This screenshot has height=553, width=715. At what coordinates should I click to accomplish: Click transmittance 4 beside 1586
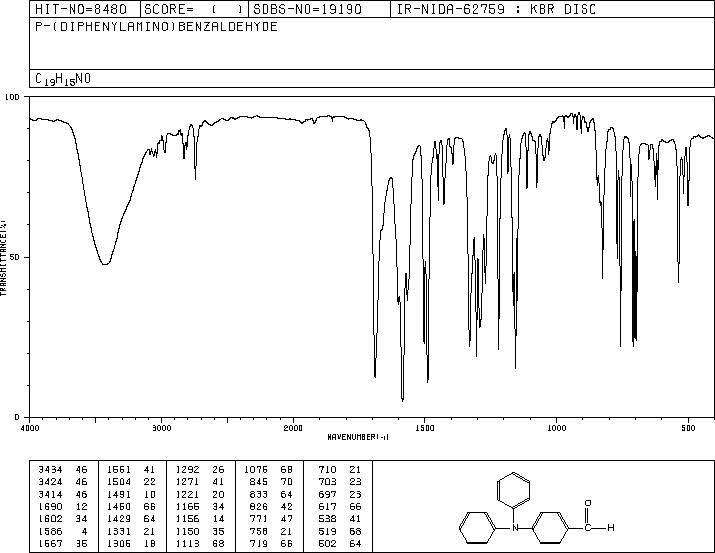(84, 532)
